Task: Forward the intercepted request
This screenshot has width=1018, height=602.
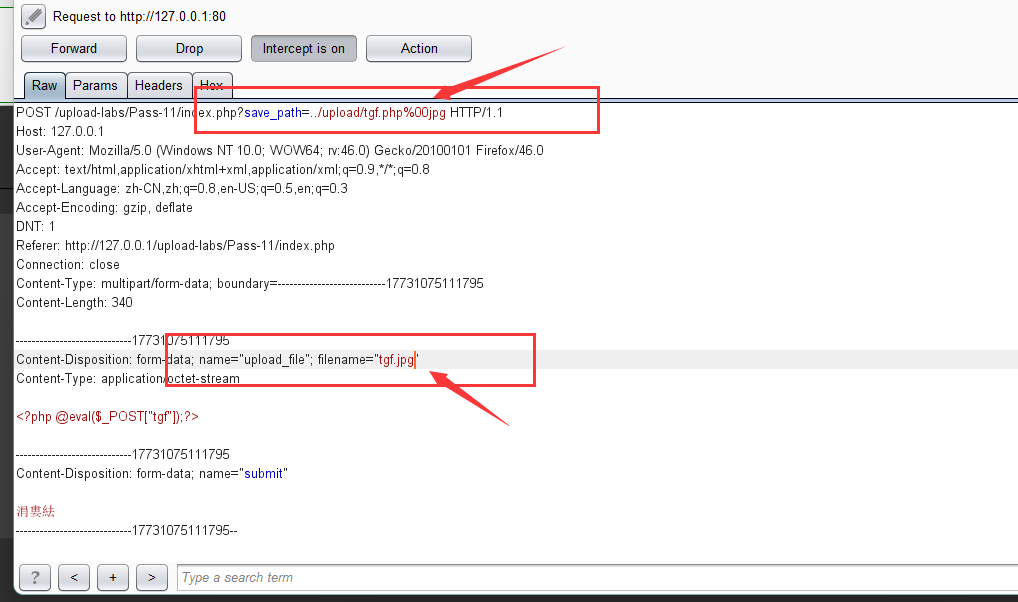Action: pos(74,49)
